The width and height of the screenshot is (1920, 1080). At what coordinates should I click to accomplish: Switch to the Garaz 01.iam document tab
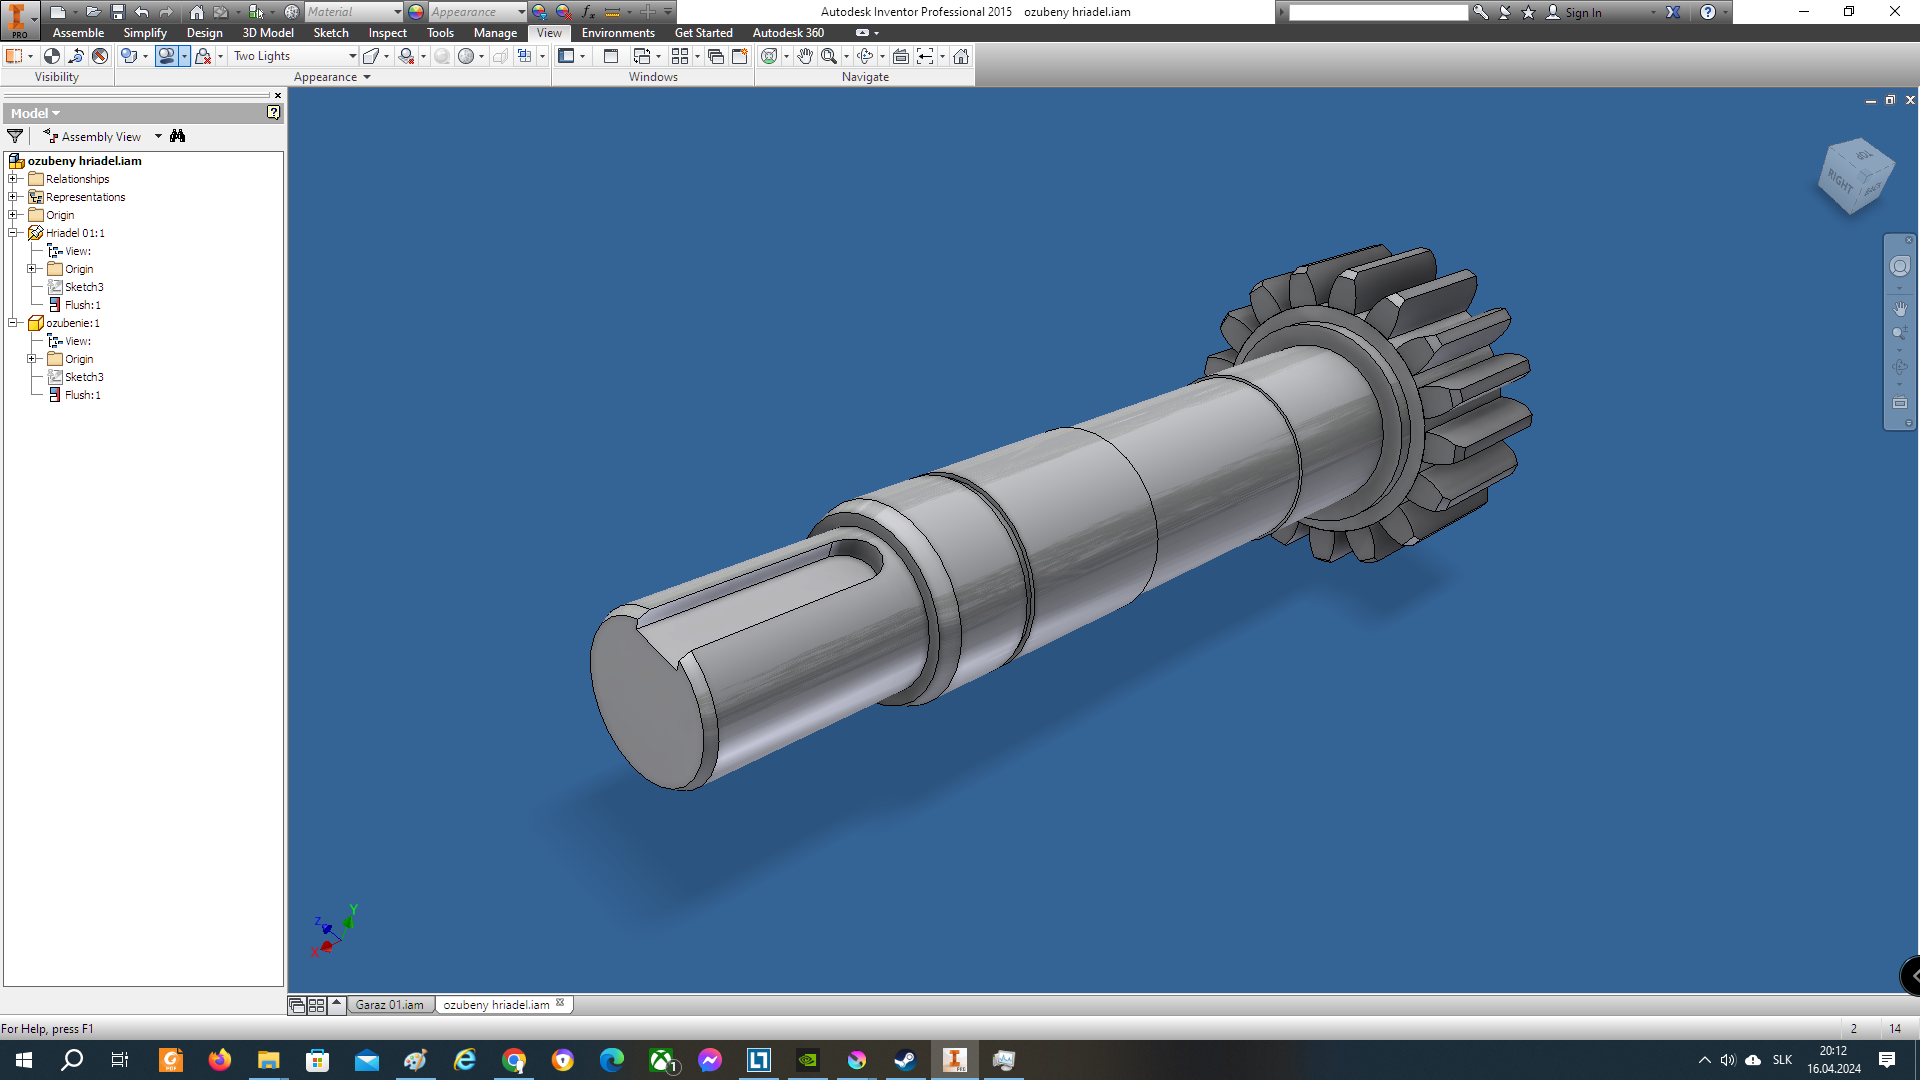390,1005
